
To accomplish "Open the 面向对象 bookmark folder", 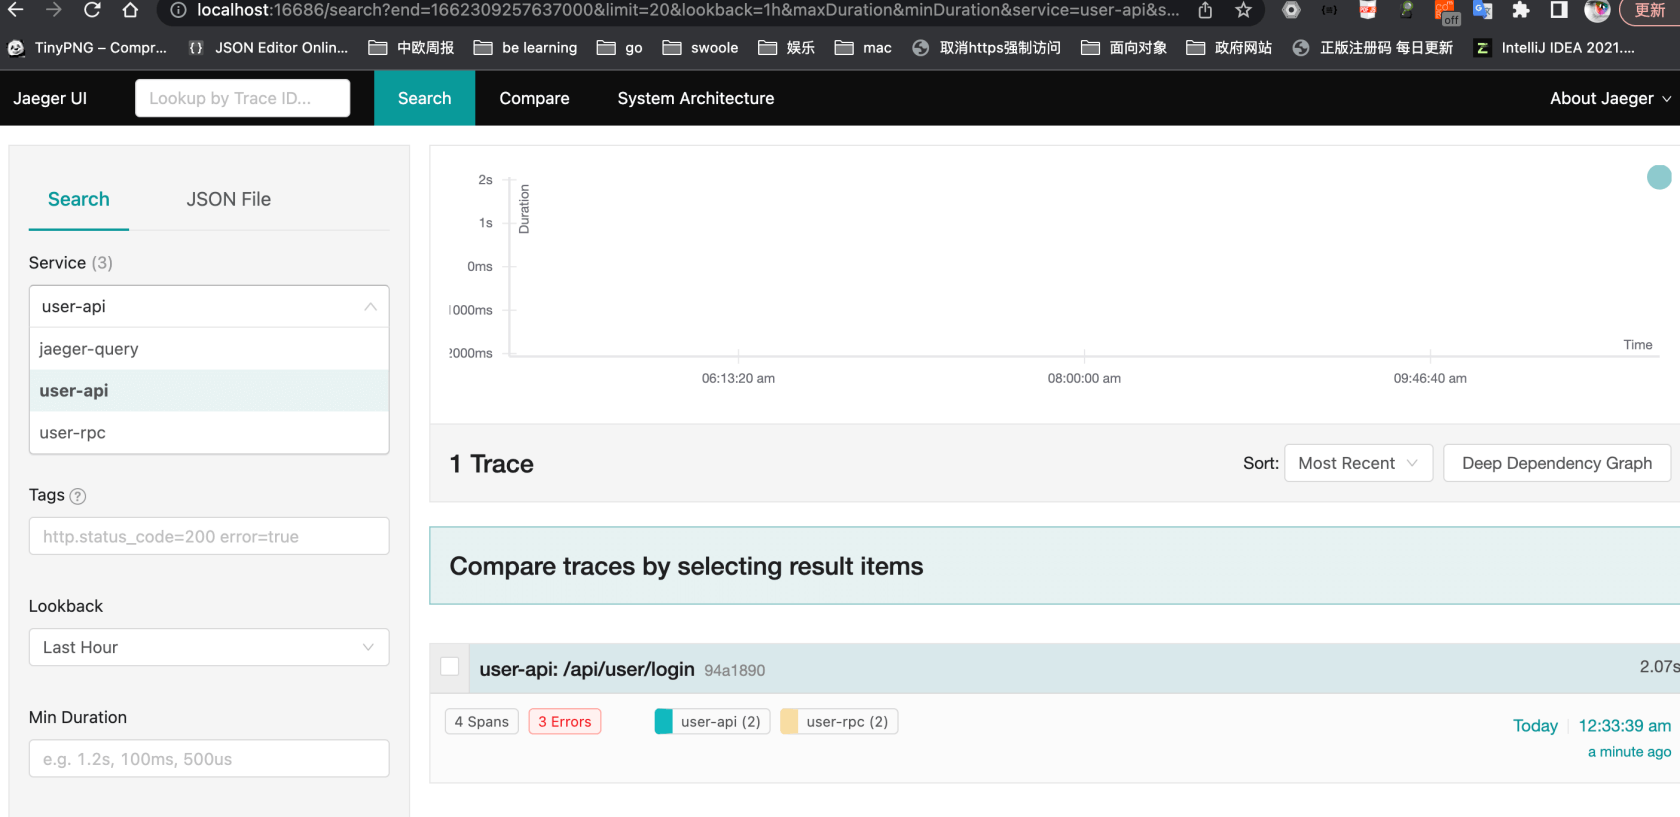I will (x=1124, y=47).
